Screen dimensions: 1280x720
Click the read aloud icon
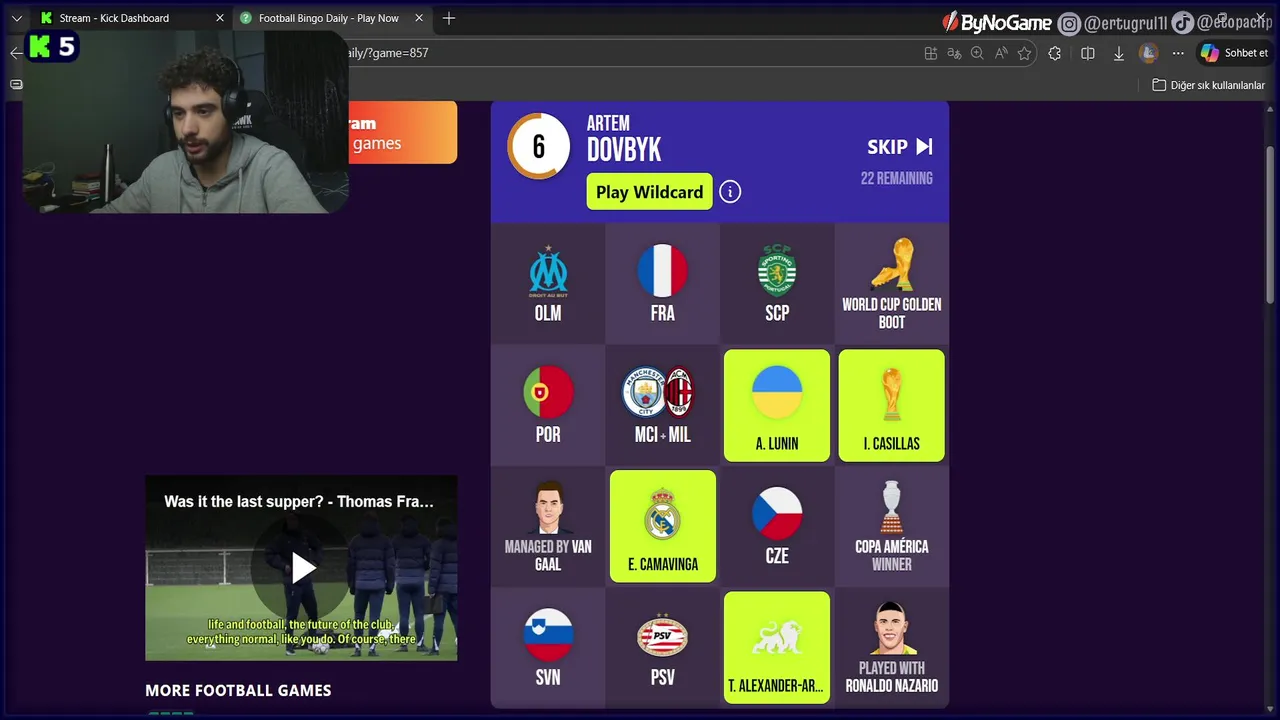pos(1001,53)
